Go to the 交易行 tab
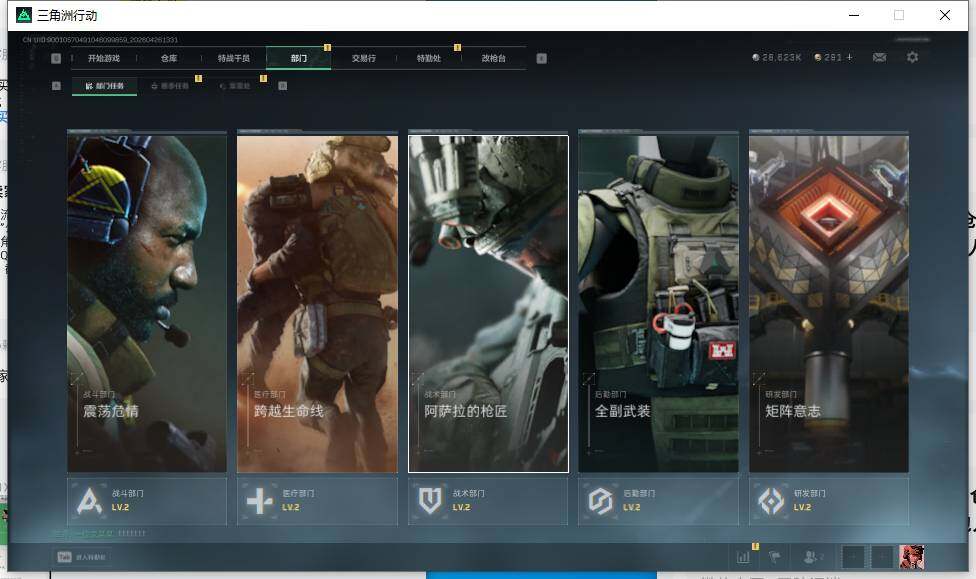976x579 pixels. [x=364, y=58]
